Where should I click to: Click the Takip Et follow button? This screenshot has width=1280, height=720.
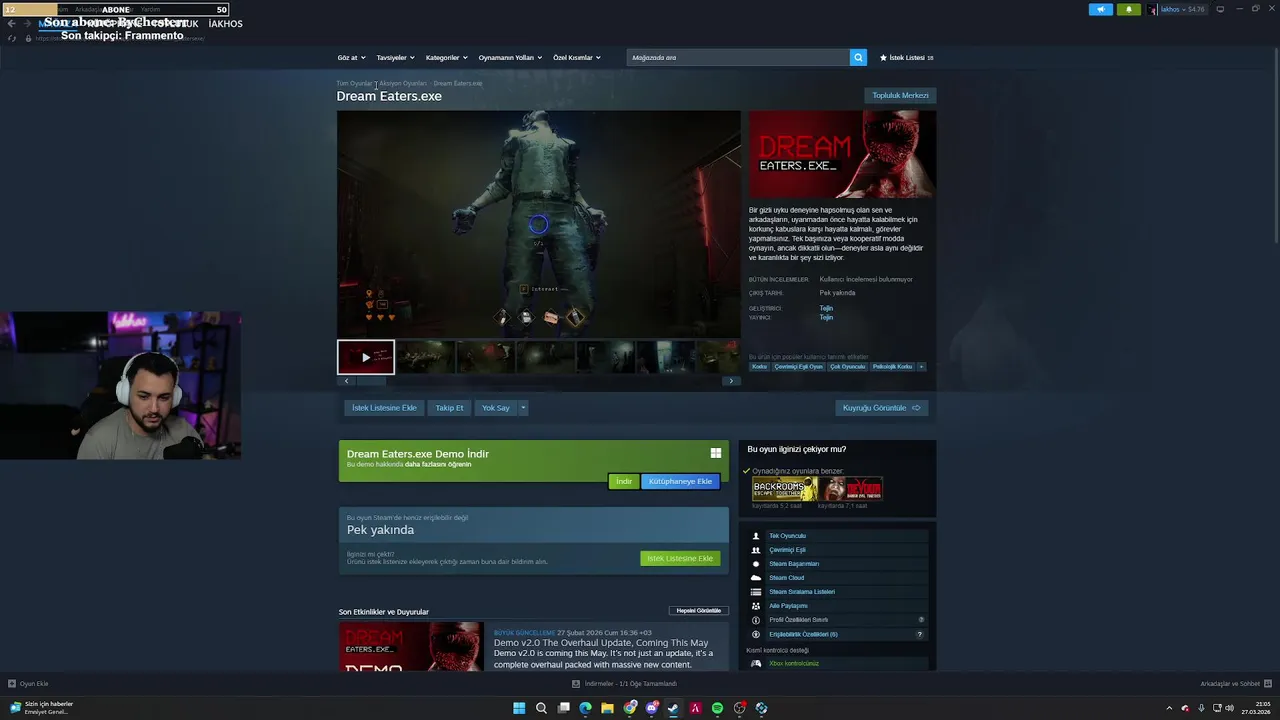449,407
